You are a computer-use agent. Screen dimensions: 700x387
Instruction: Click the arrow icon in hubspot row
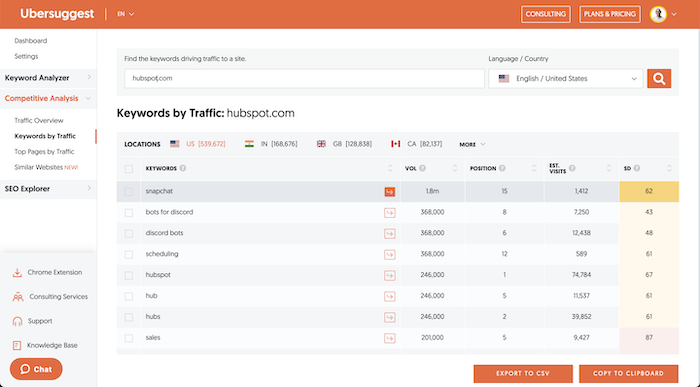(390, 275)
